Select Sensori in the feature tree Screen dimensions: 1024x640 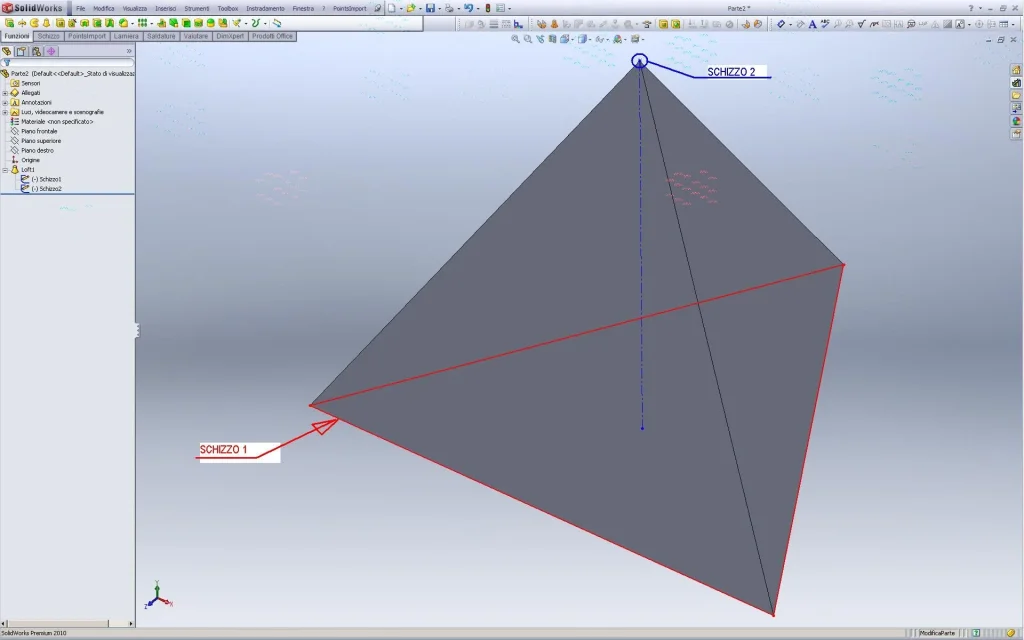click(x=31, y=84)
